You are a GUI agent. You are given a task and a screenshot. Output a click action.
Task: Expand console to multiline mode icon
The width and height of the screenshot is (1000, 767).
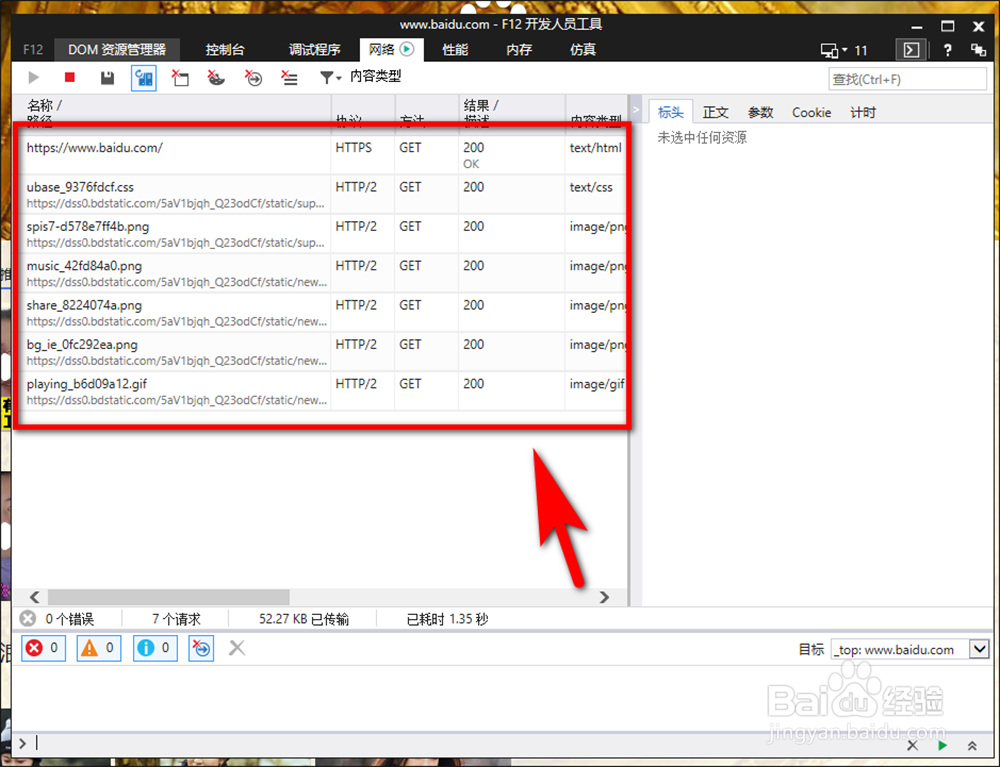(972, 745)
